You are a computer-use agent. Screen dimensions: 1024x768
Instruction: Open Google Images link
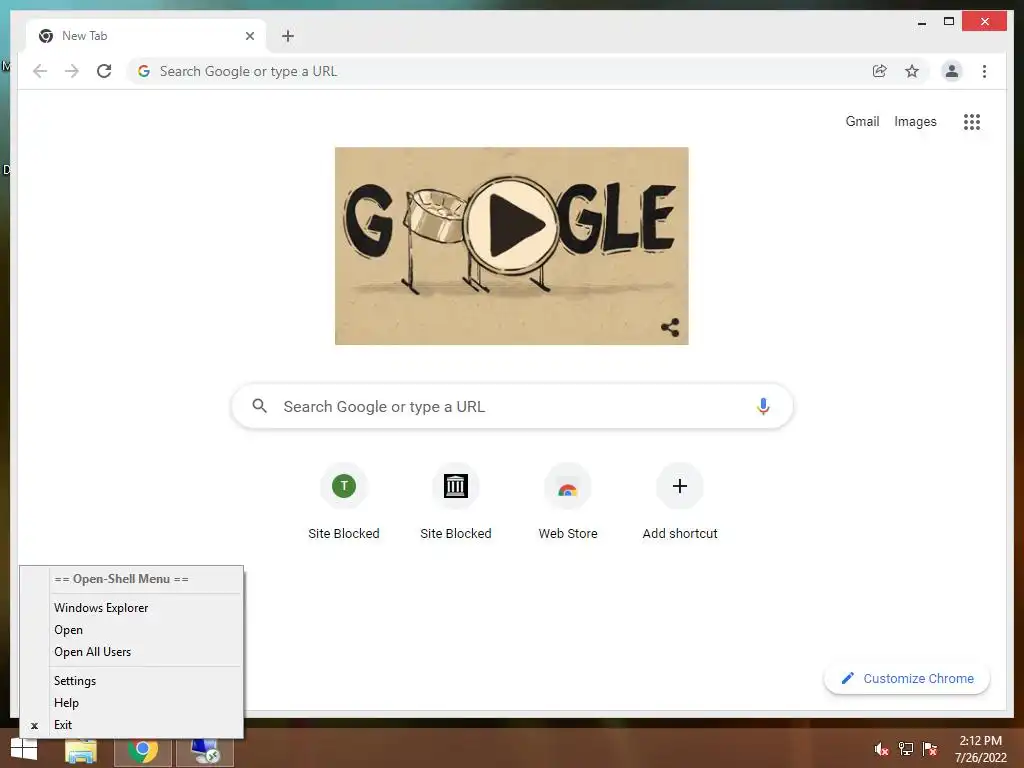click(915, 121)
